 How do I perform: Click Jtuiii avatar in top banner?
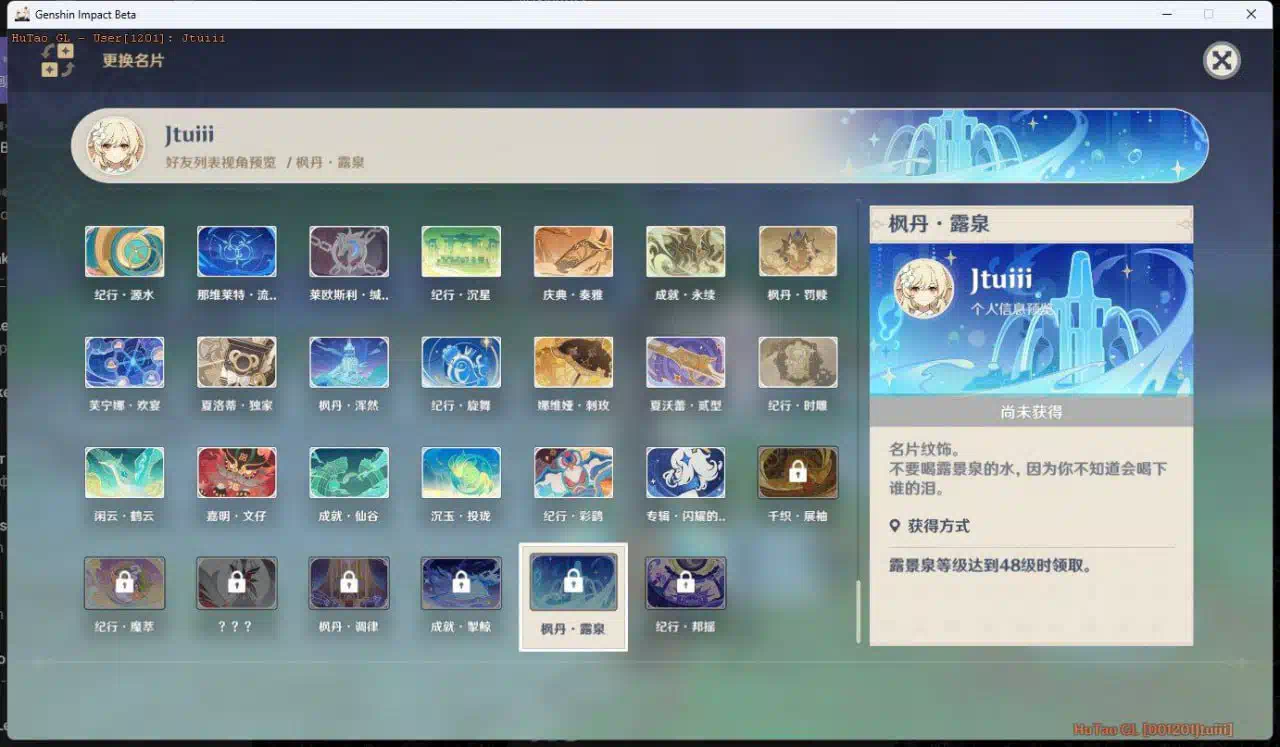pos(116,146)
